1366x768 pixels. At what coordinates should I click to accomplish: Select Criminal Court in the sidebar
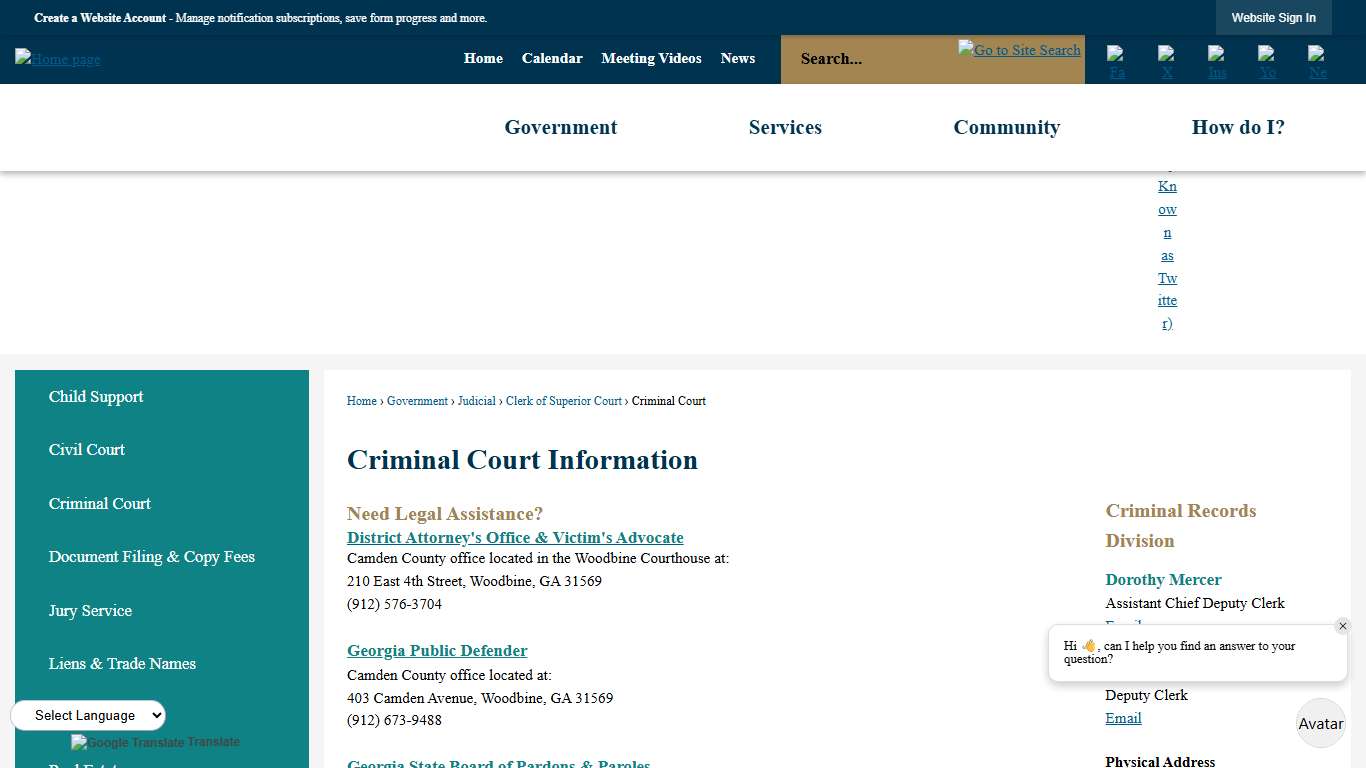click(x=99, y=503)
